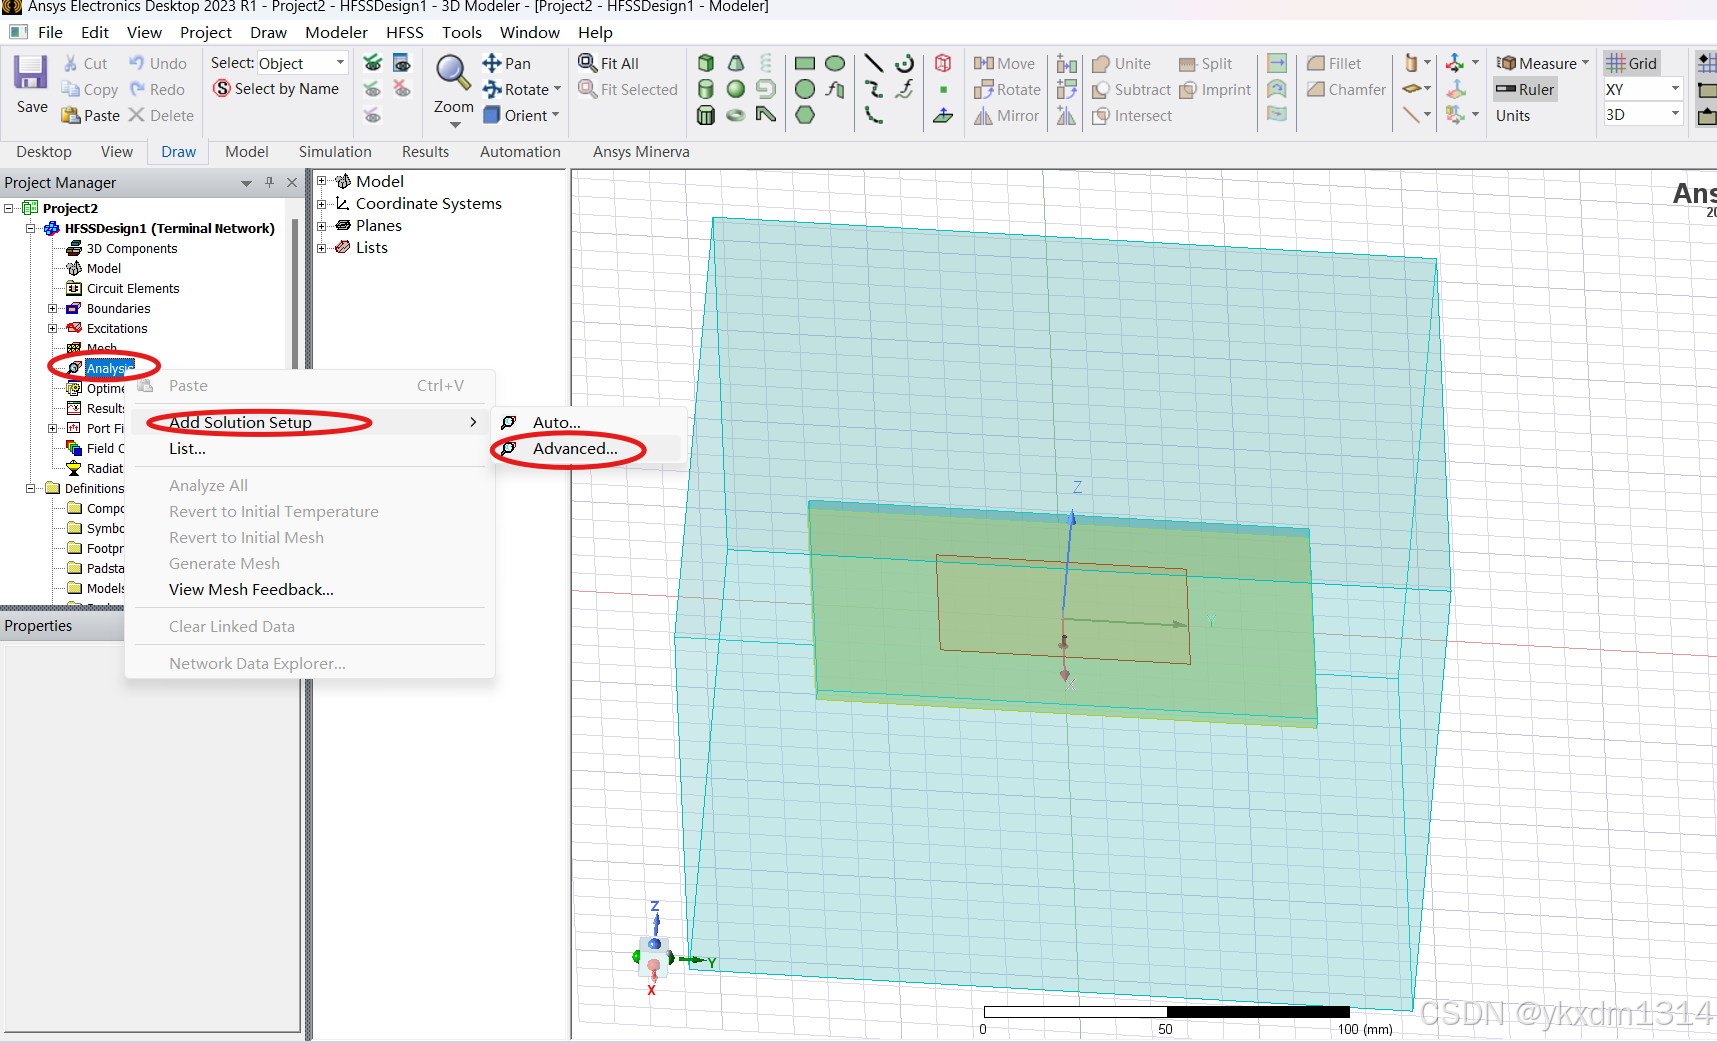This screenshot has height=1043, width=1717.
Task: Expand the Model tree node
Action: [x=322, y=181]
